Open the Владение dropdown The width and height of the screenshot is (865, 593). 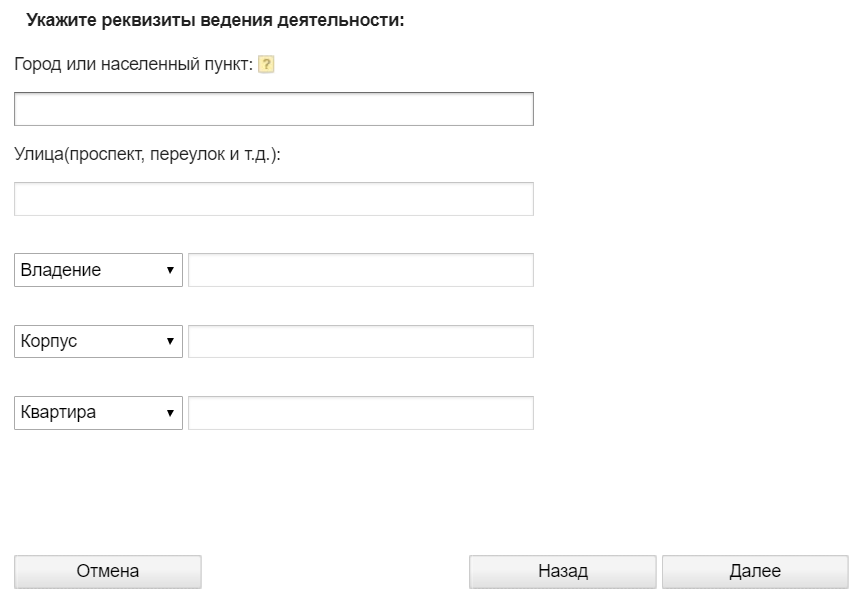(x=98, y=270)
